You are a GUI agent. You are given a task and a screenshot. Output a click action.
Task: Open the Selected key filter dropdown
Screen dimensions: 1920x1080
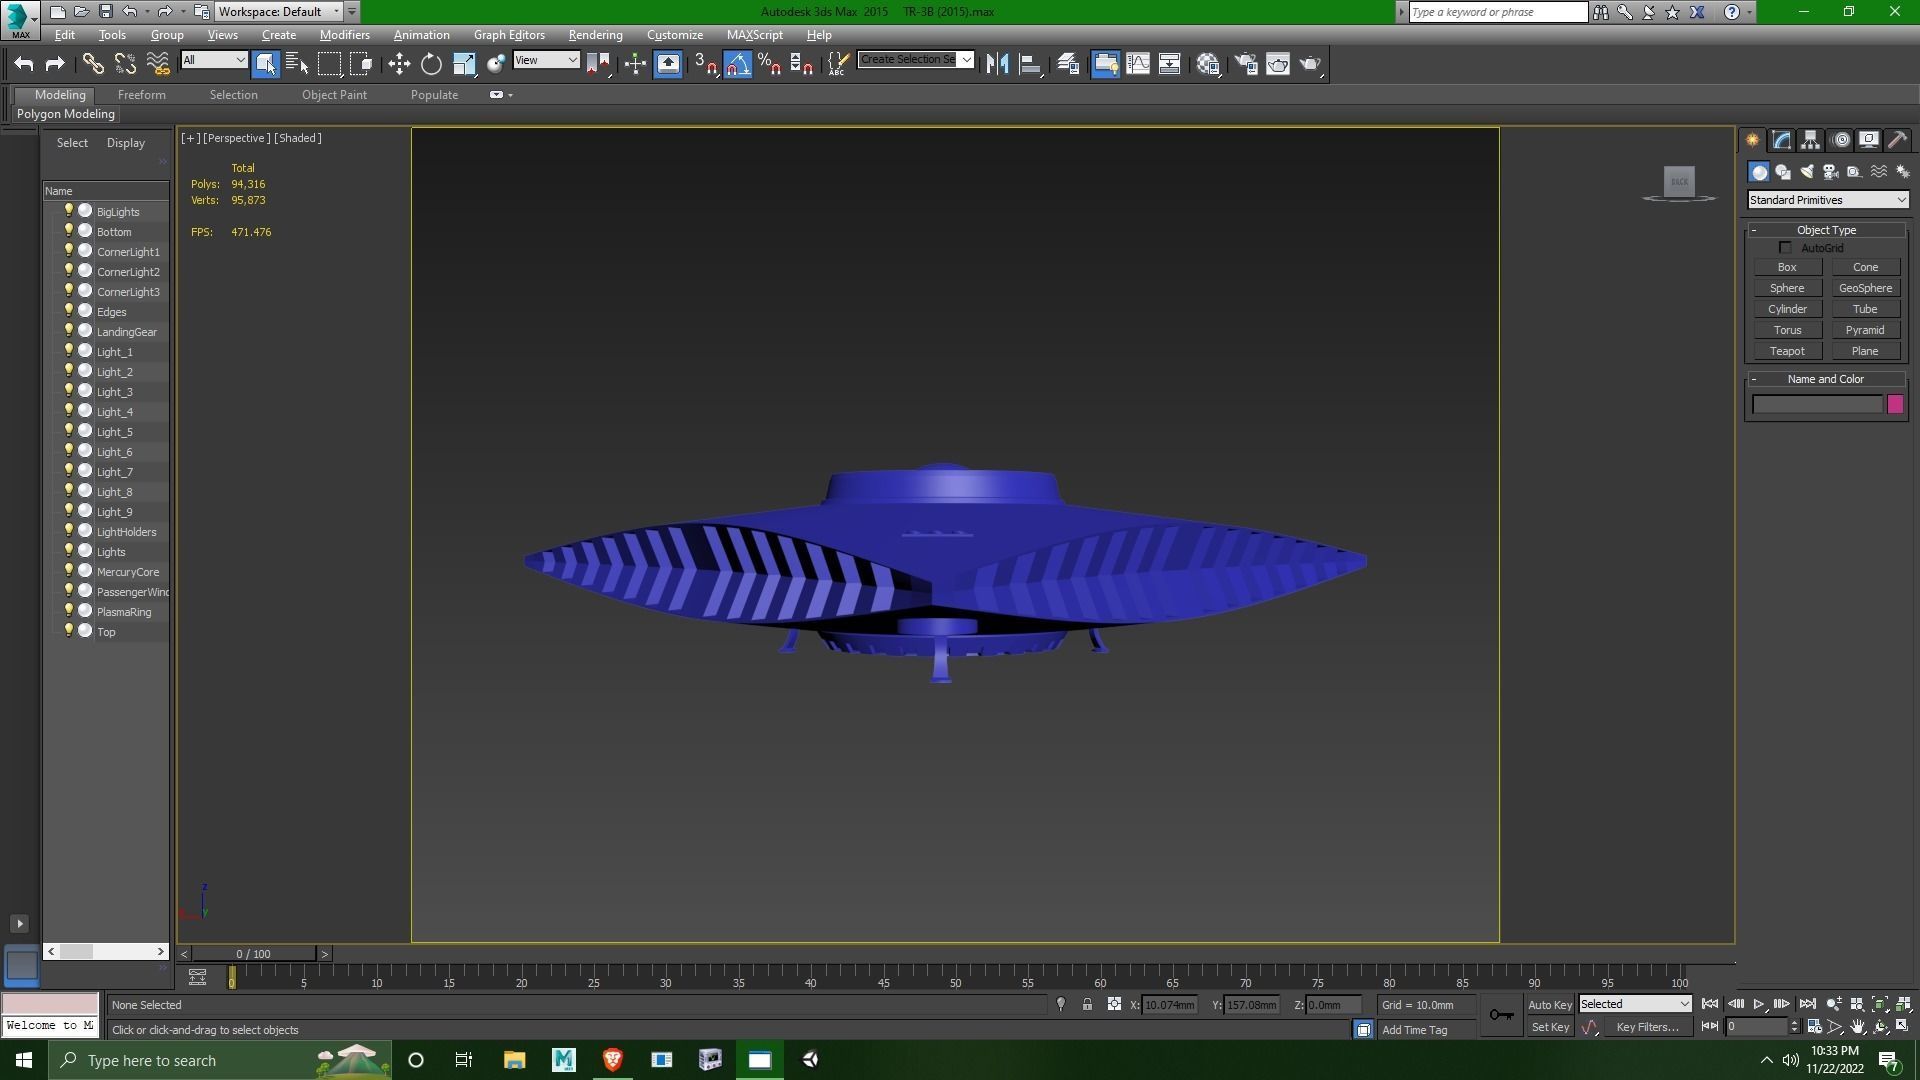coord(1635,1004)
